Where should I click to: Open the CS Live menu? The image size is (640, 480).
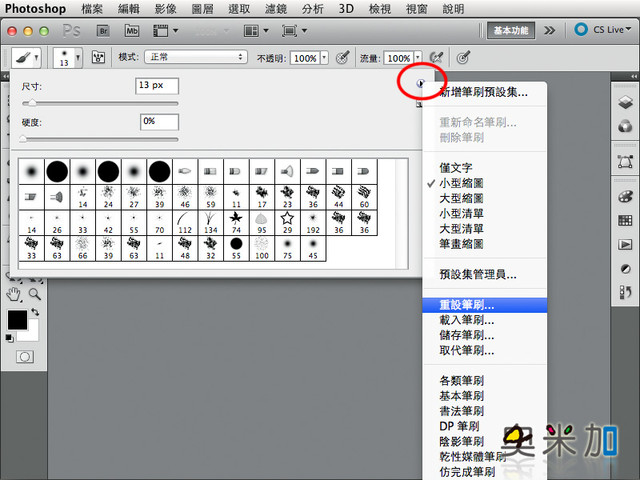point(602,29)
